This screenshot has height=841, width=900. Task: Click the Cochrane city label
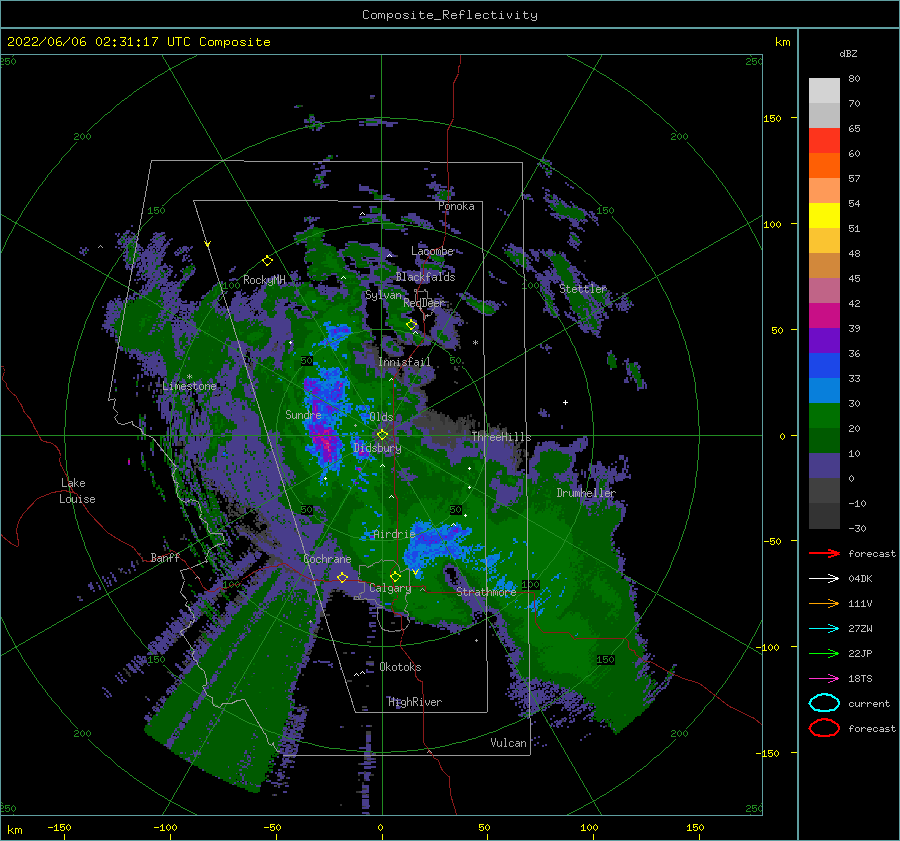point(327,559)
